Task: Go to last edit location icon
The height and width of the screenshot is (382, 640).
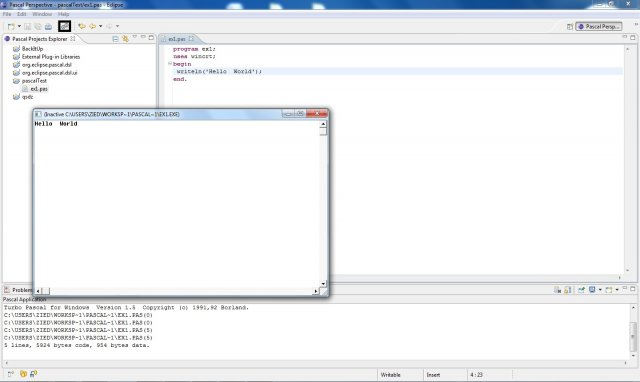Action: [x=82, y=26]
